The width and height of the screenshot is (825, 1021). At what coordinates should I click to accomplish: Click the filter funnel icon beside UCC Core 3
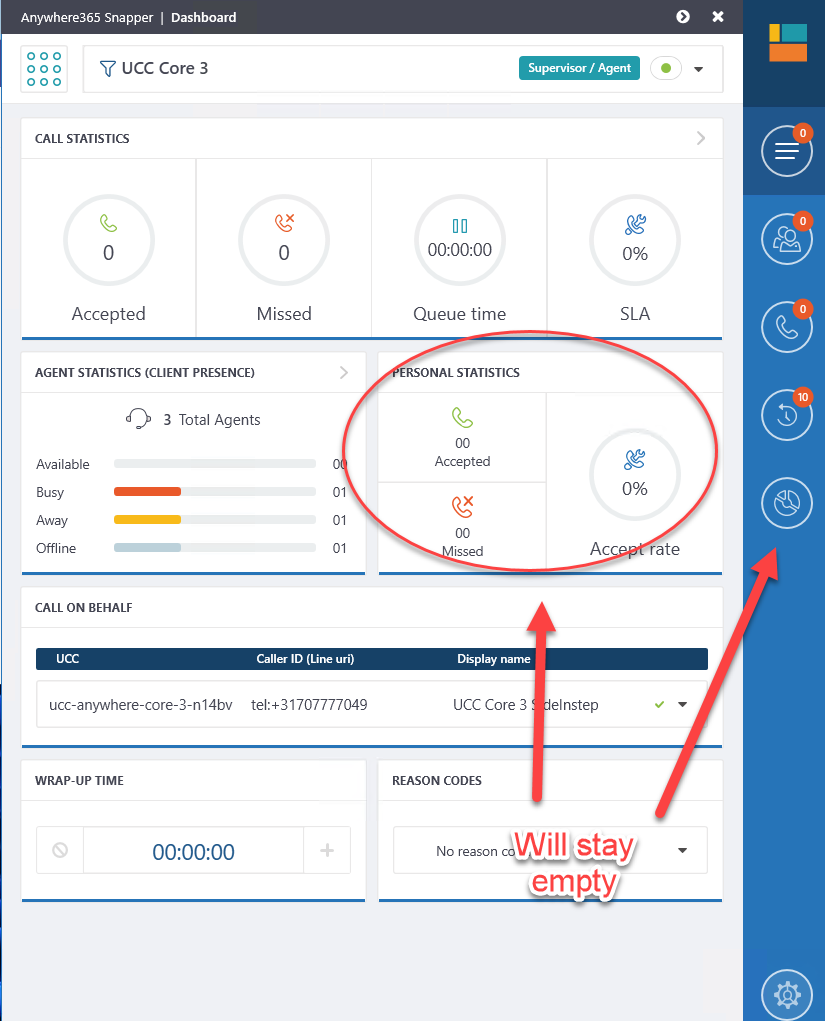tap(107, 68)
